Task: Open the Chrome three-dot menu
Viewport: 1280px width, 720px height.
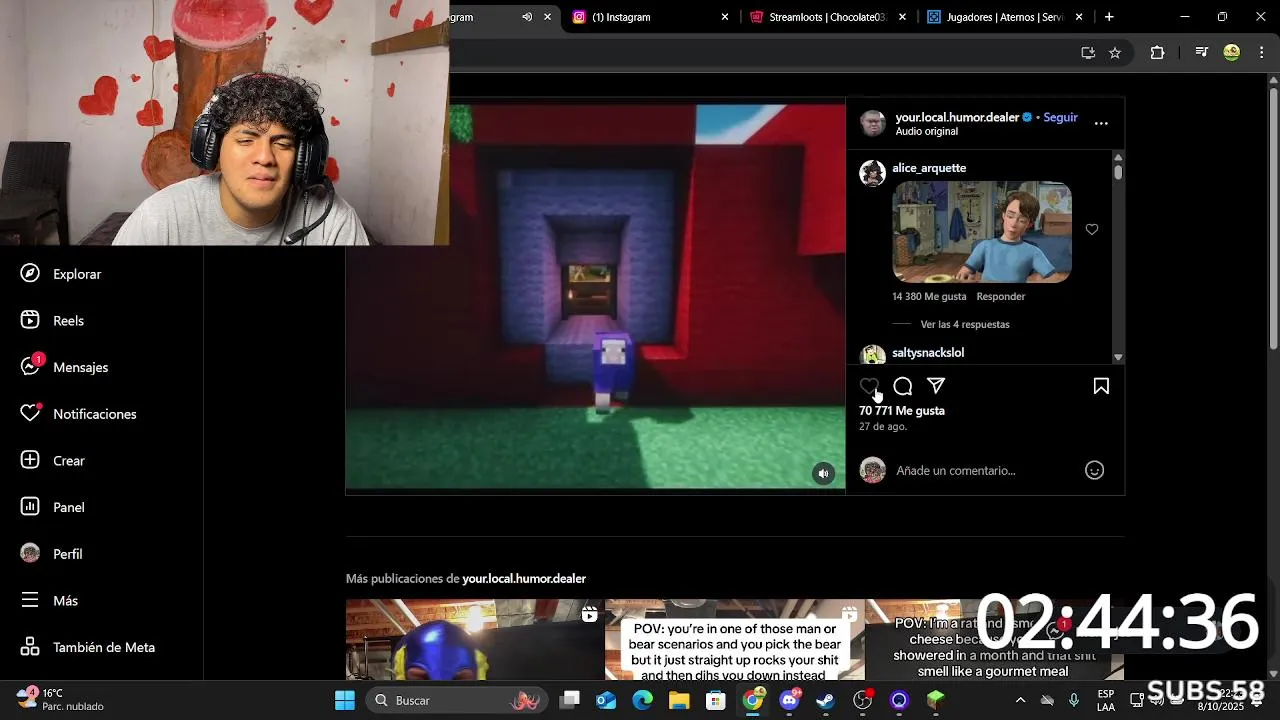Action: pos(1261,53)
